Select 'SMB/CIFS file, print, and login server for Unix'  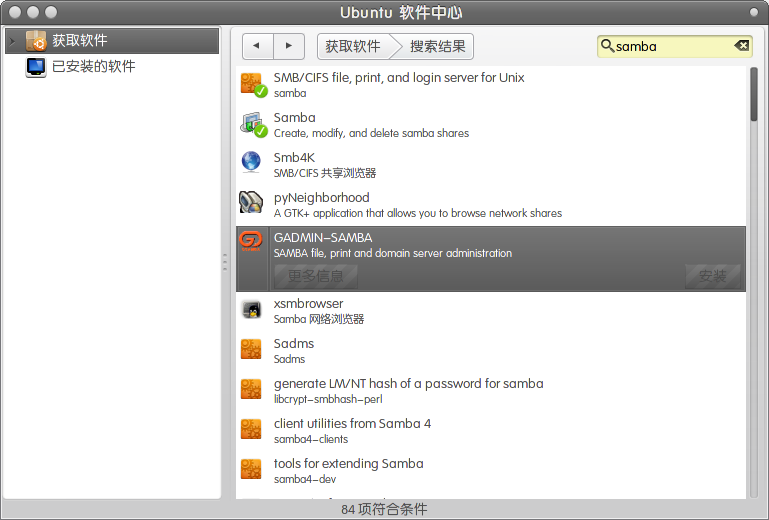click(x=399, y=78)
